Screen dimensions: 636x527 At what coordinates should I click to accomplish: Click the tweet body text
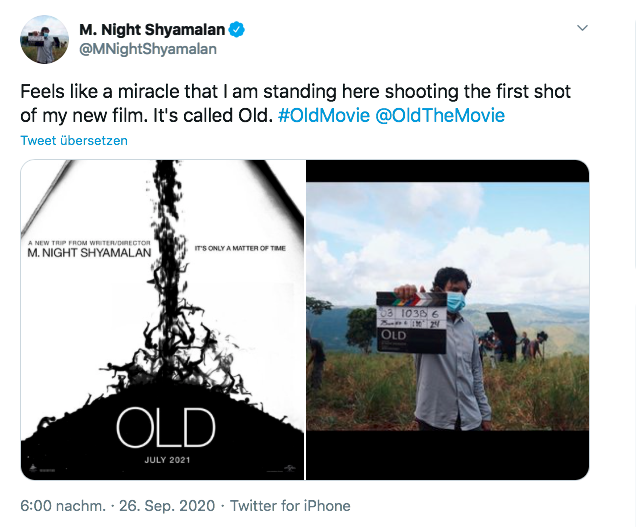click(296, 103)
